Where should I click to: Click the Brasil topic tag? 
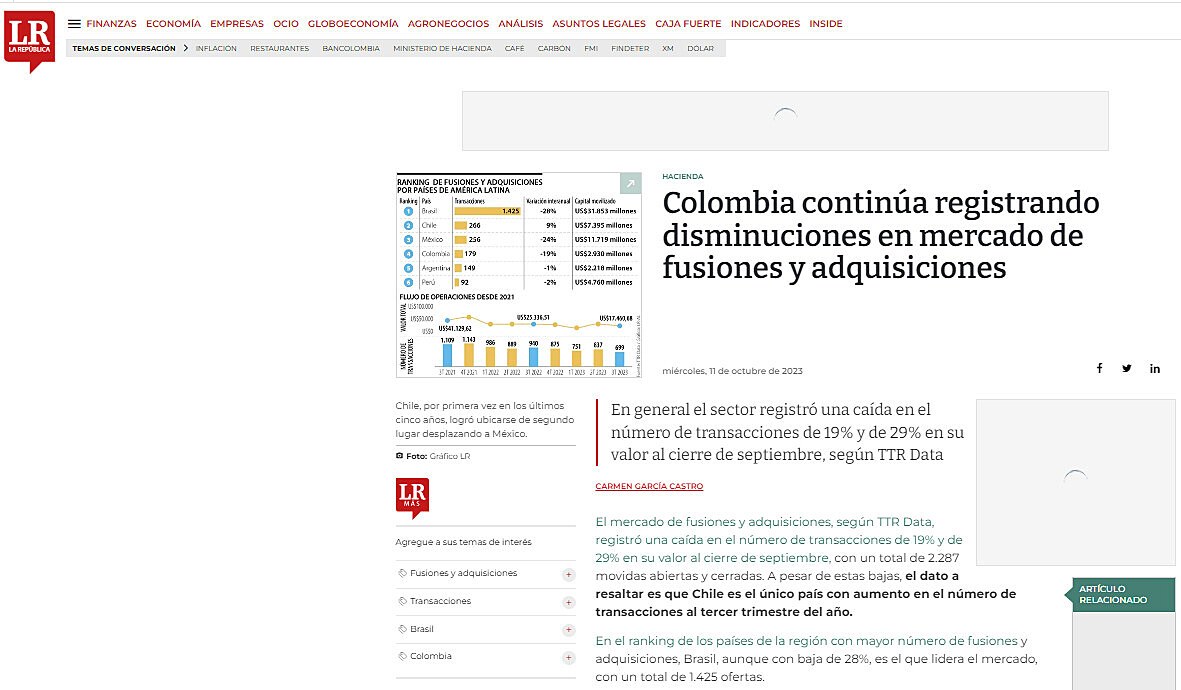(422, 629)
